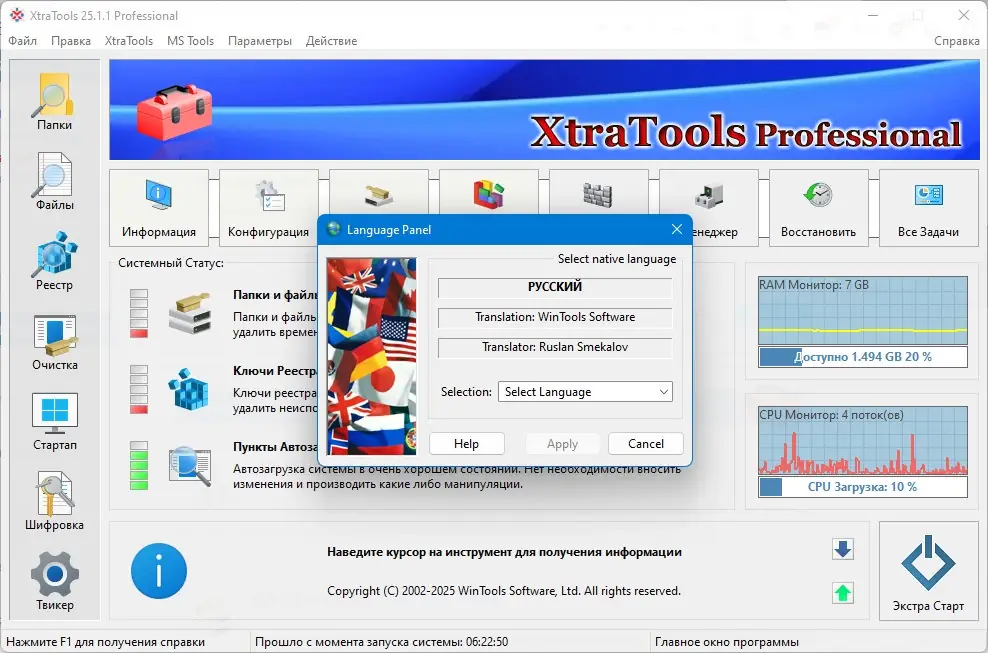Click Cancel in Language Panel
988x653 pixels.
pos(646,444)
